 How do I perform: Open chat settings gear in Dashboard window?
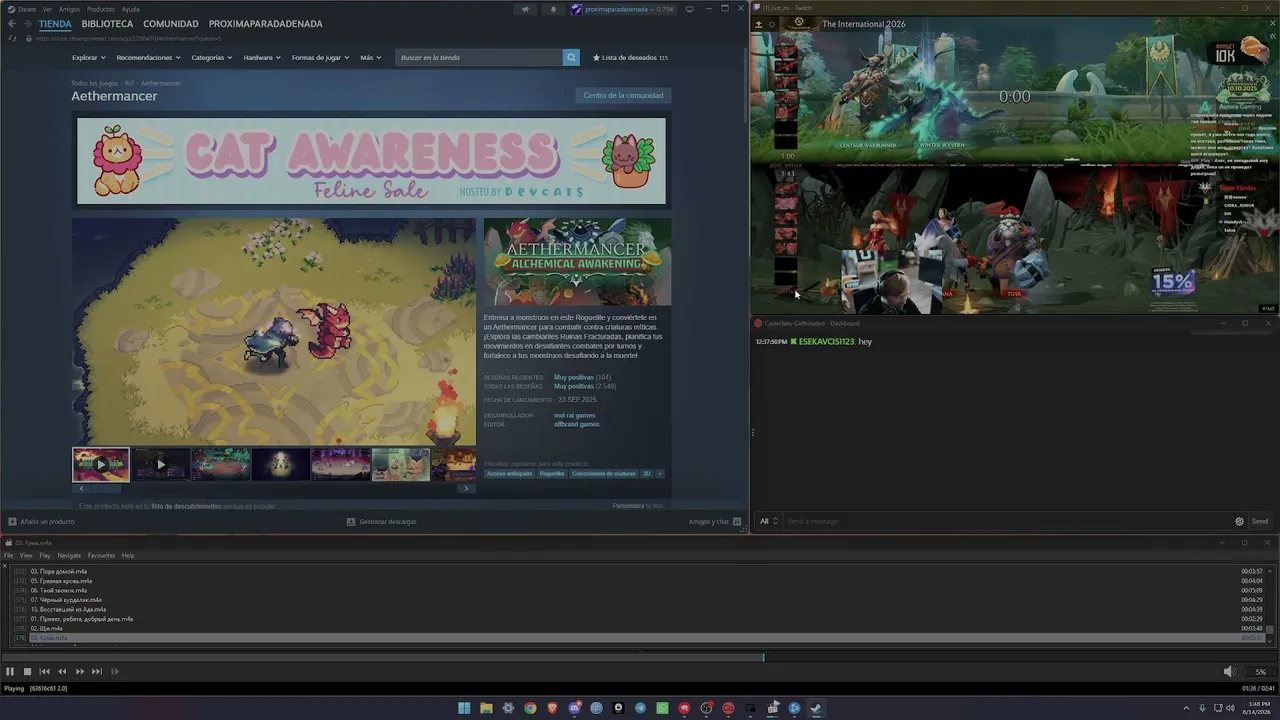tap(1239, 521)
